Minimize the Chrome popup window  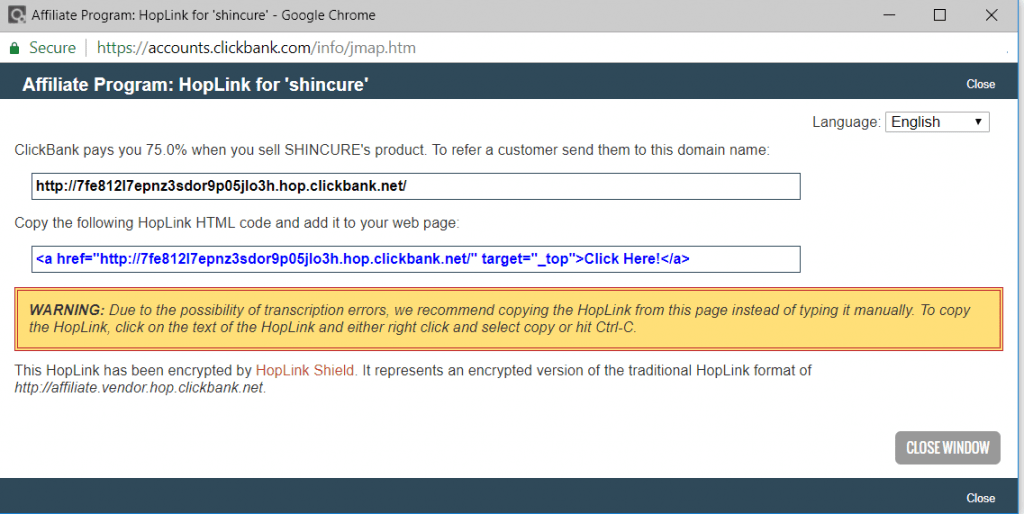(889, 14)
